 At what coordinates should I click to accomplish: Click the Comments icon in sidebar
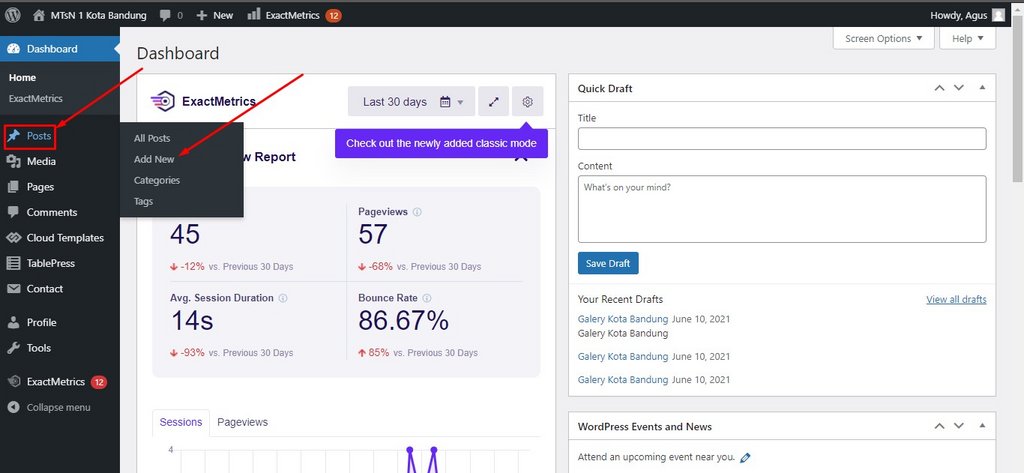click(14, 212)
